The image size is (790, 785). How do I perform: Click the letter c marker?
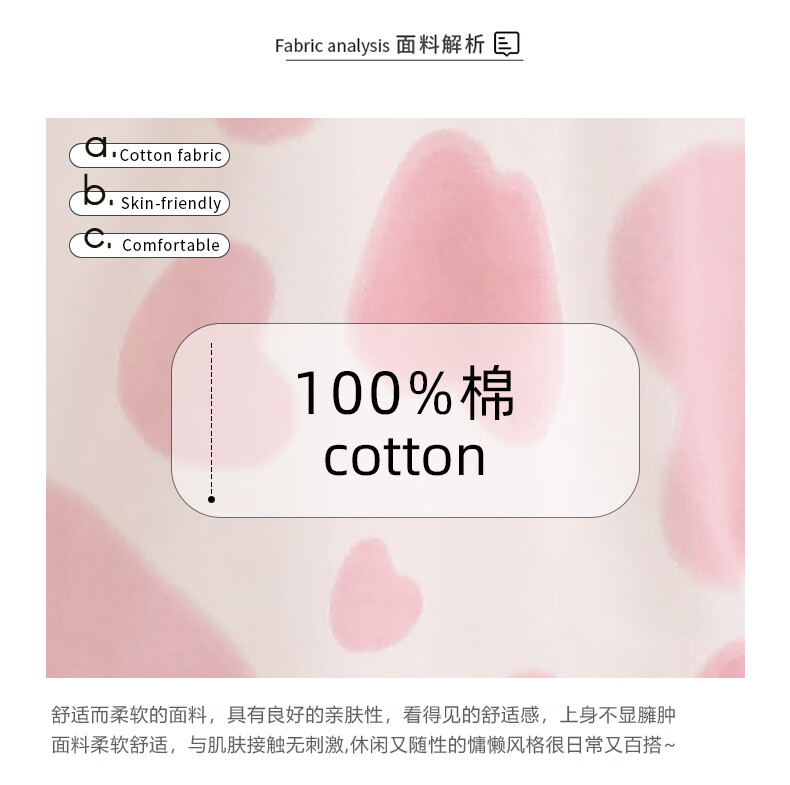95,238
